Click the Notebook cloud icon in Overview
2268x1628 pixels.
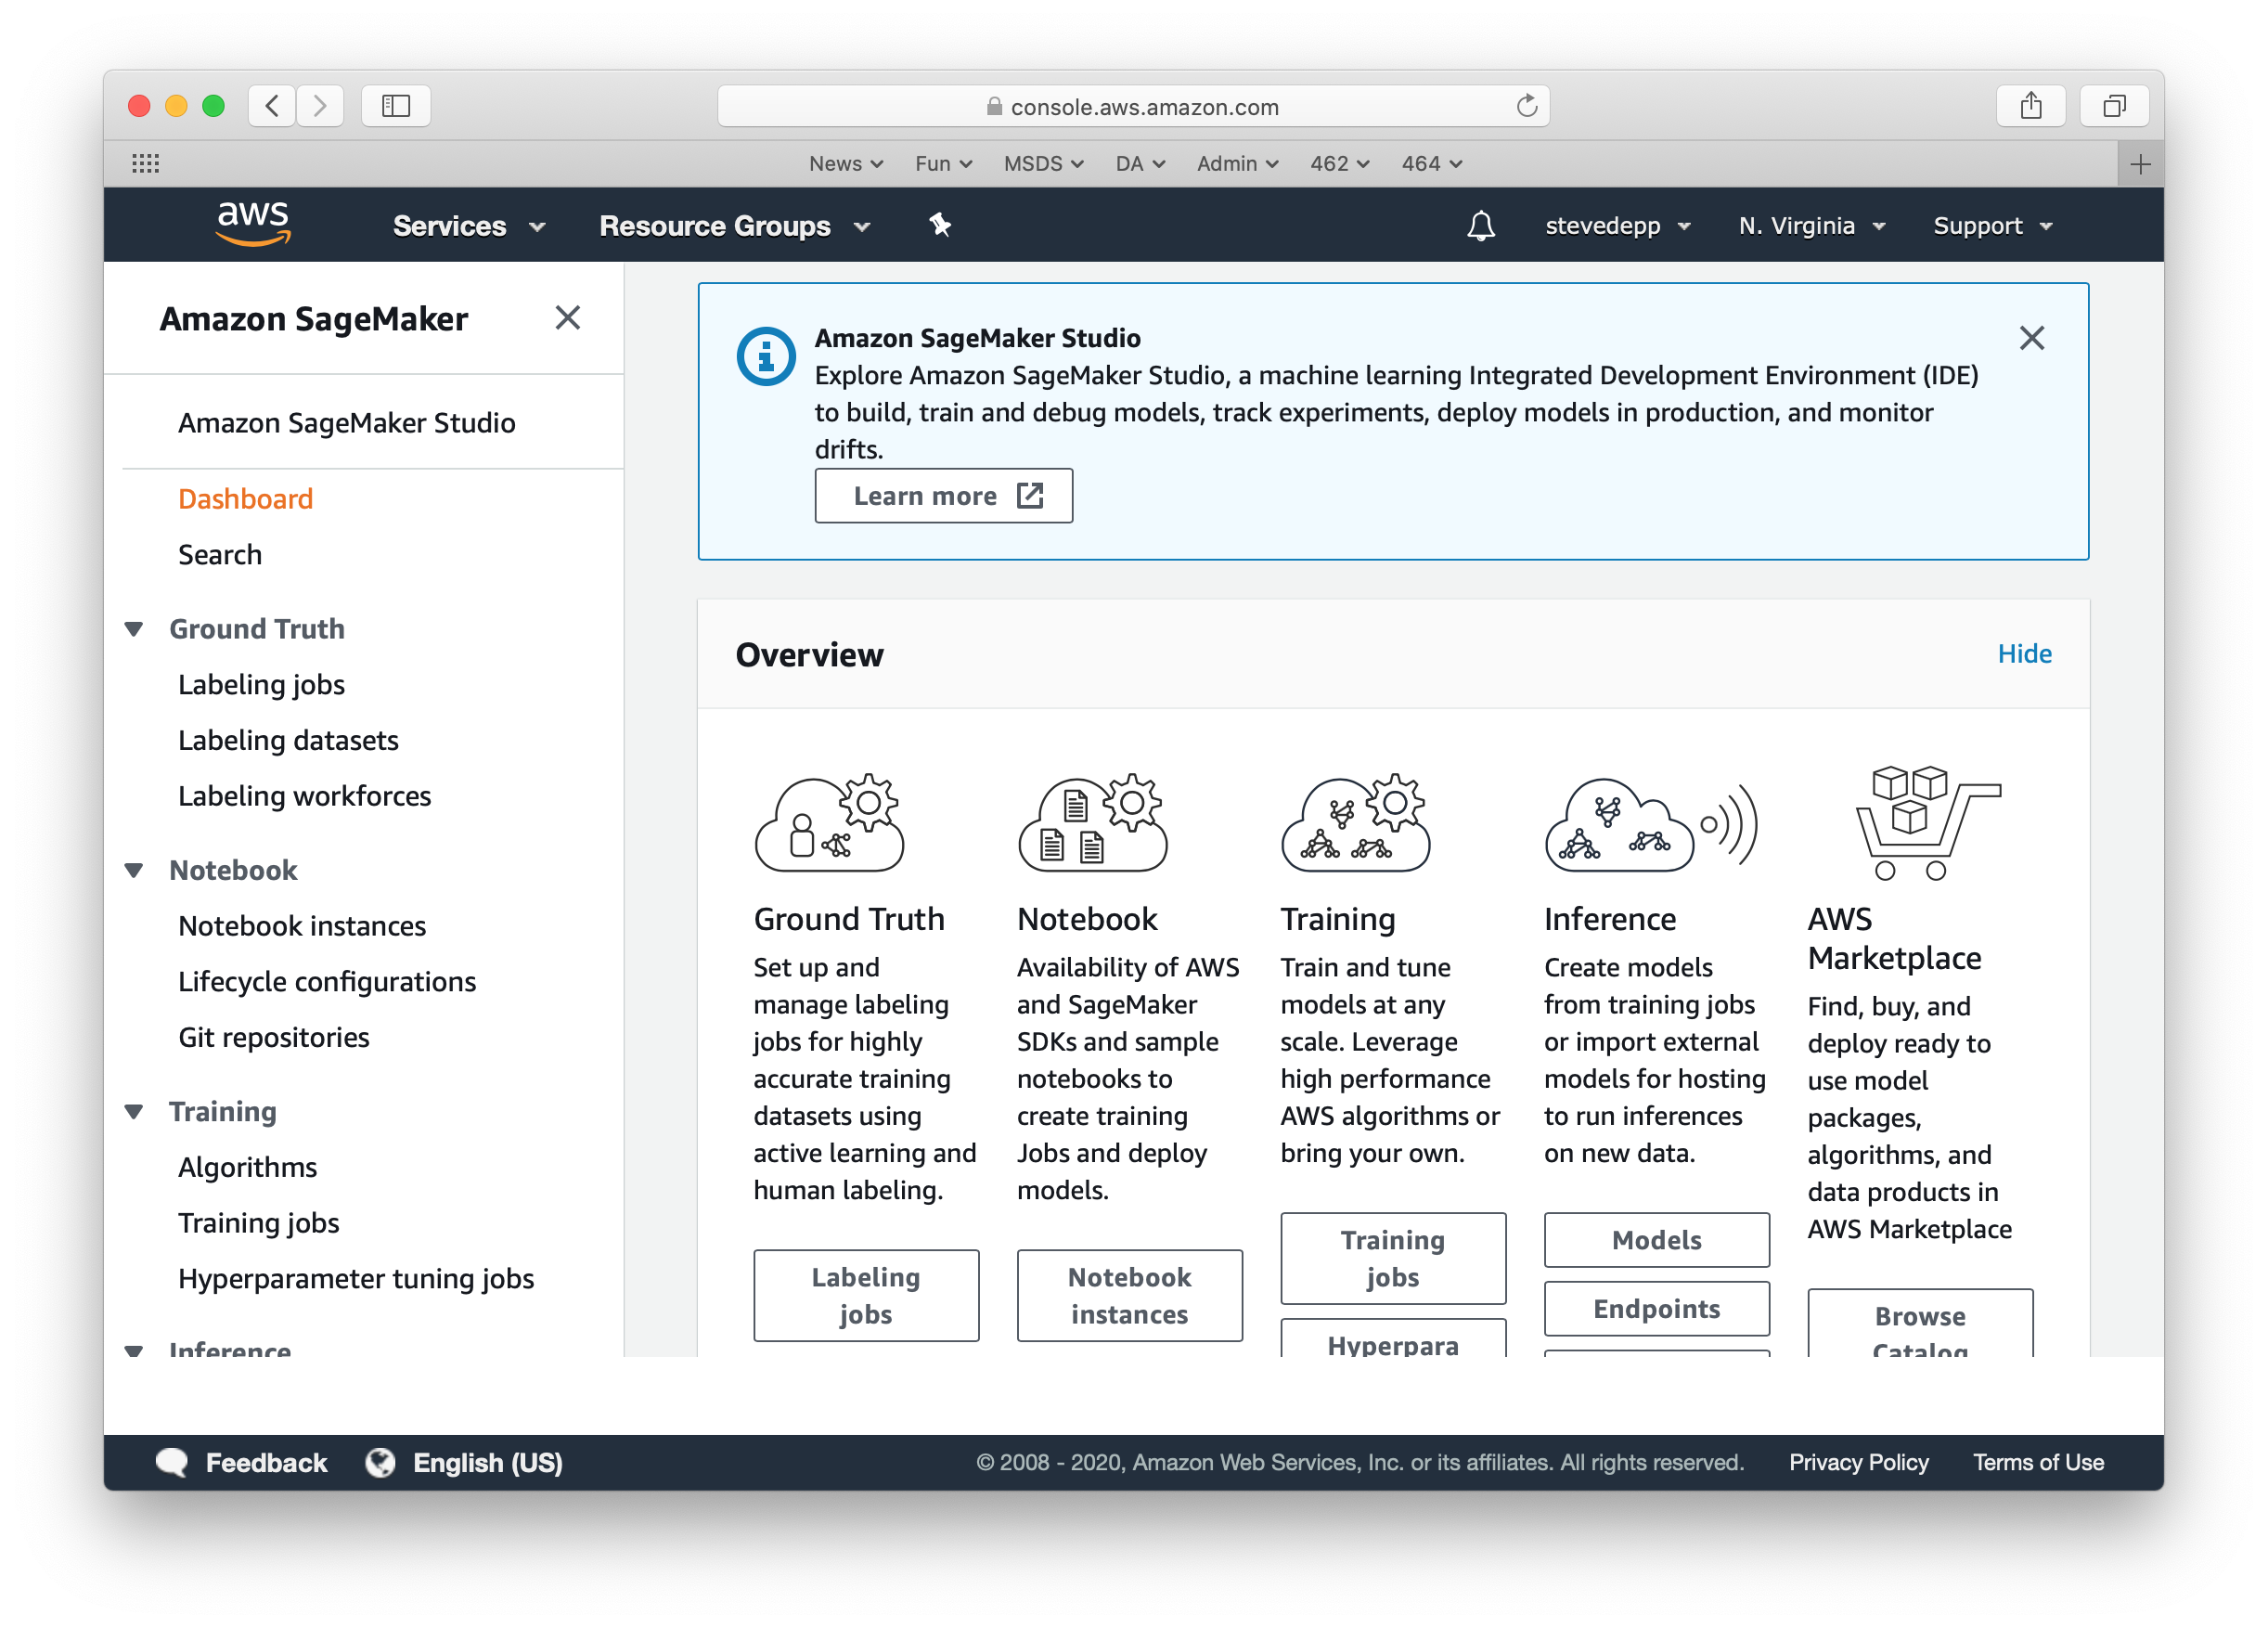[x=1092, y=823]
